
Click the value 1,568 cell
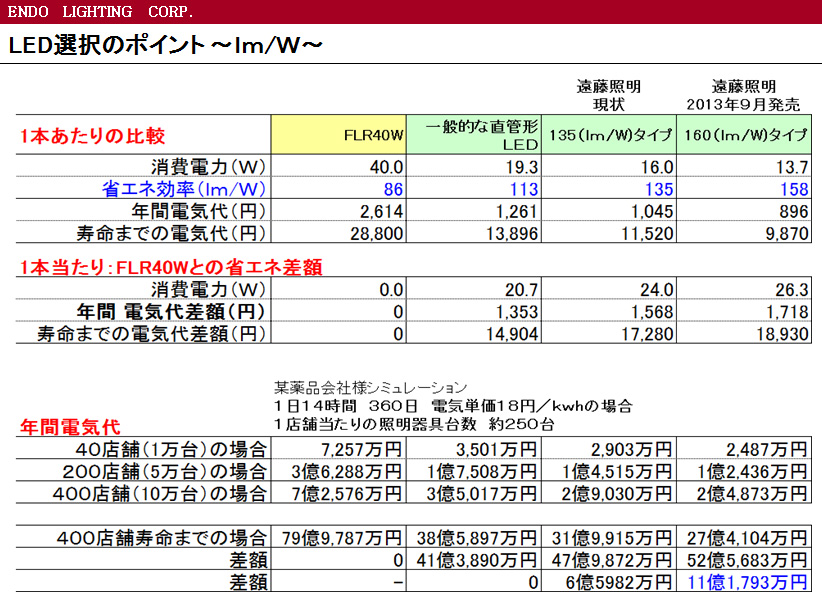point(652,312)
